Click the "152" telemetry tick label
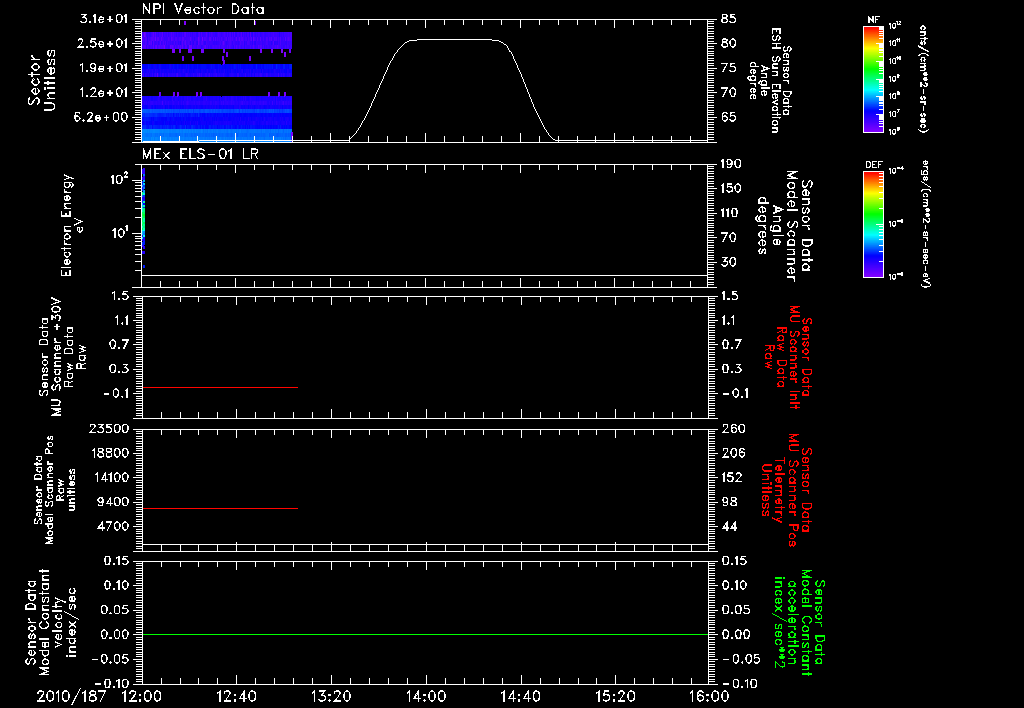This screenshot has width=1024, height=708. click(x=733, y=477)
